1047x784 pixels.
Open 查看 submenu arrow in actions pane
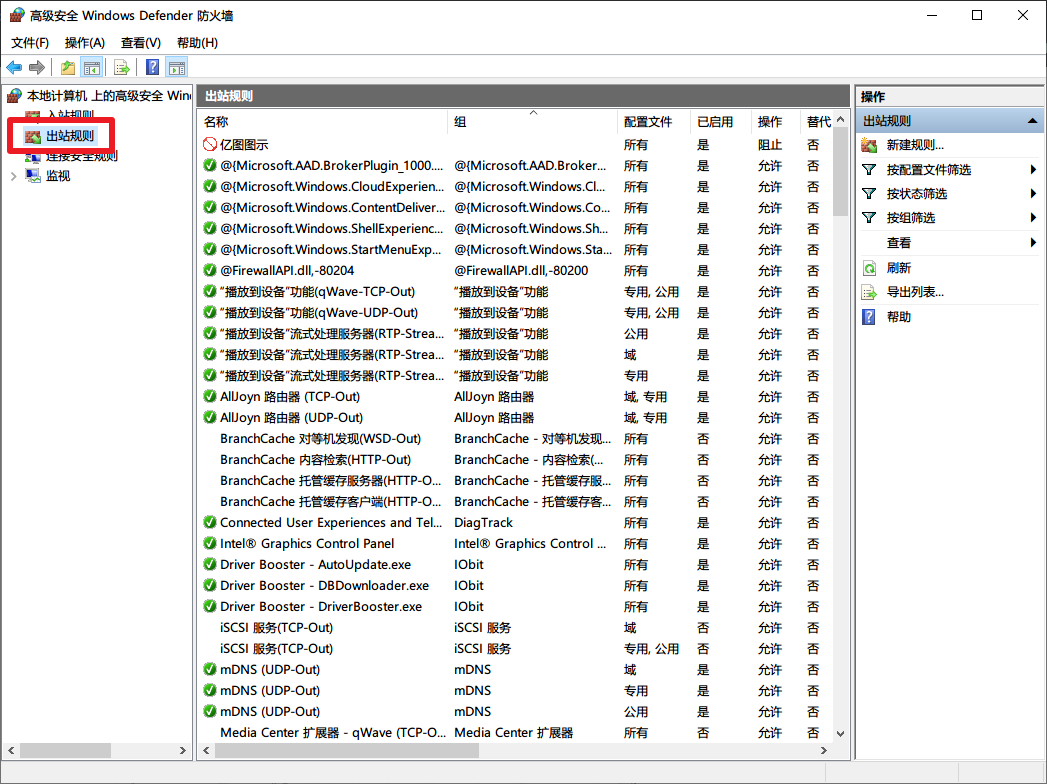tap(1033, 242)
